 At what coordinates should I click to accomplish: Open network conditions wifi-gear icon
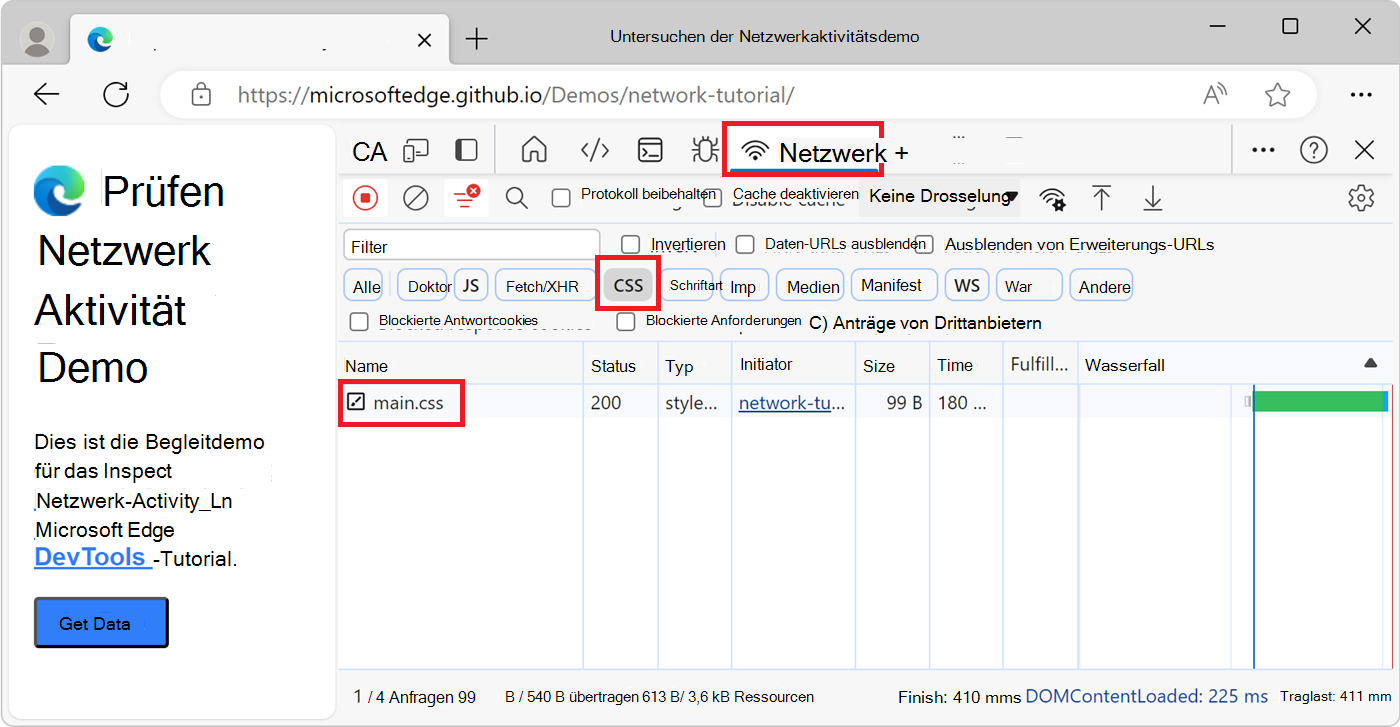click(x=1052, y=198)
